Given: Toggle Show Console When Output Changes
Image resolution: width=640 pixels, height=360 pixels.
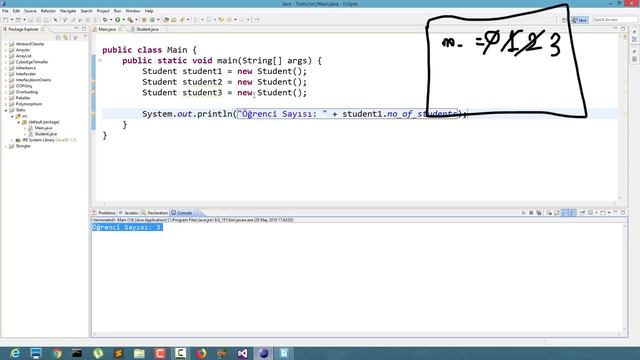Looking at the screenshot, I should point(564,213).
